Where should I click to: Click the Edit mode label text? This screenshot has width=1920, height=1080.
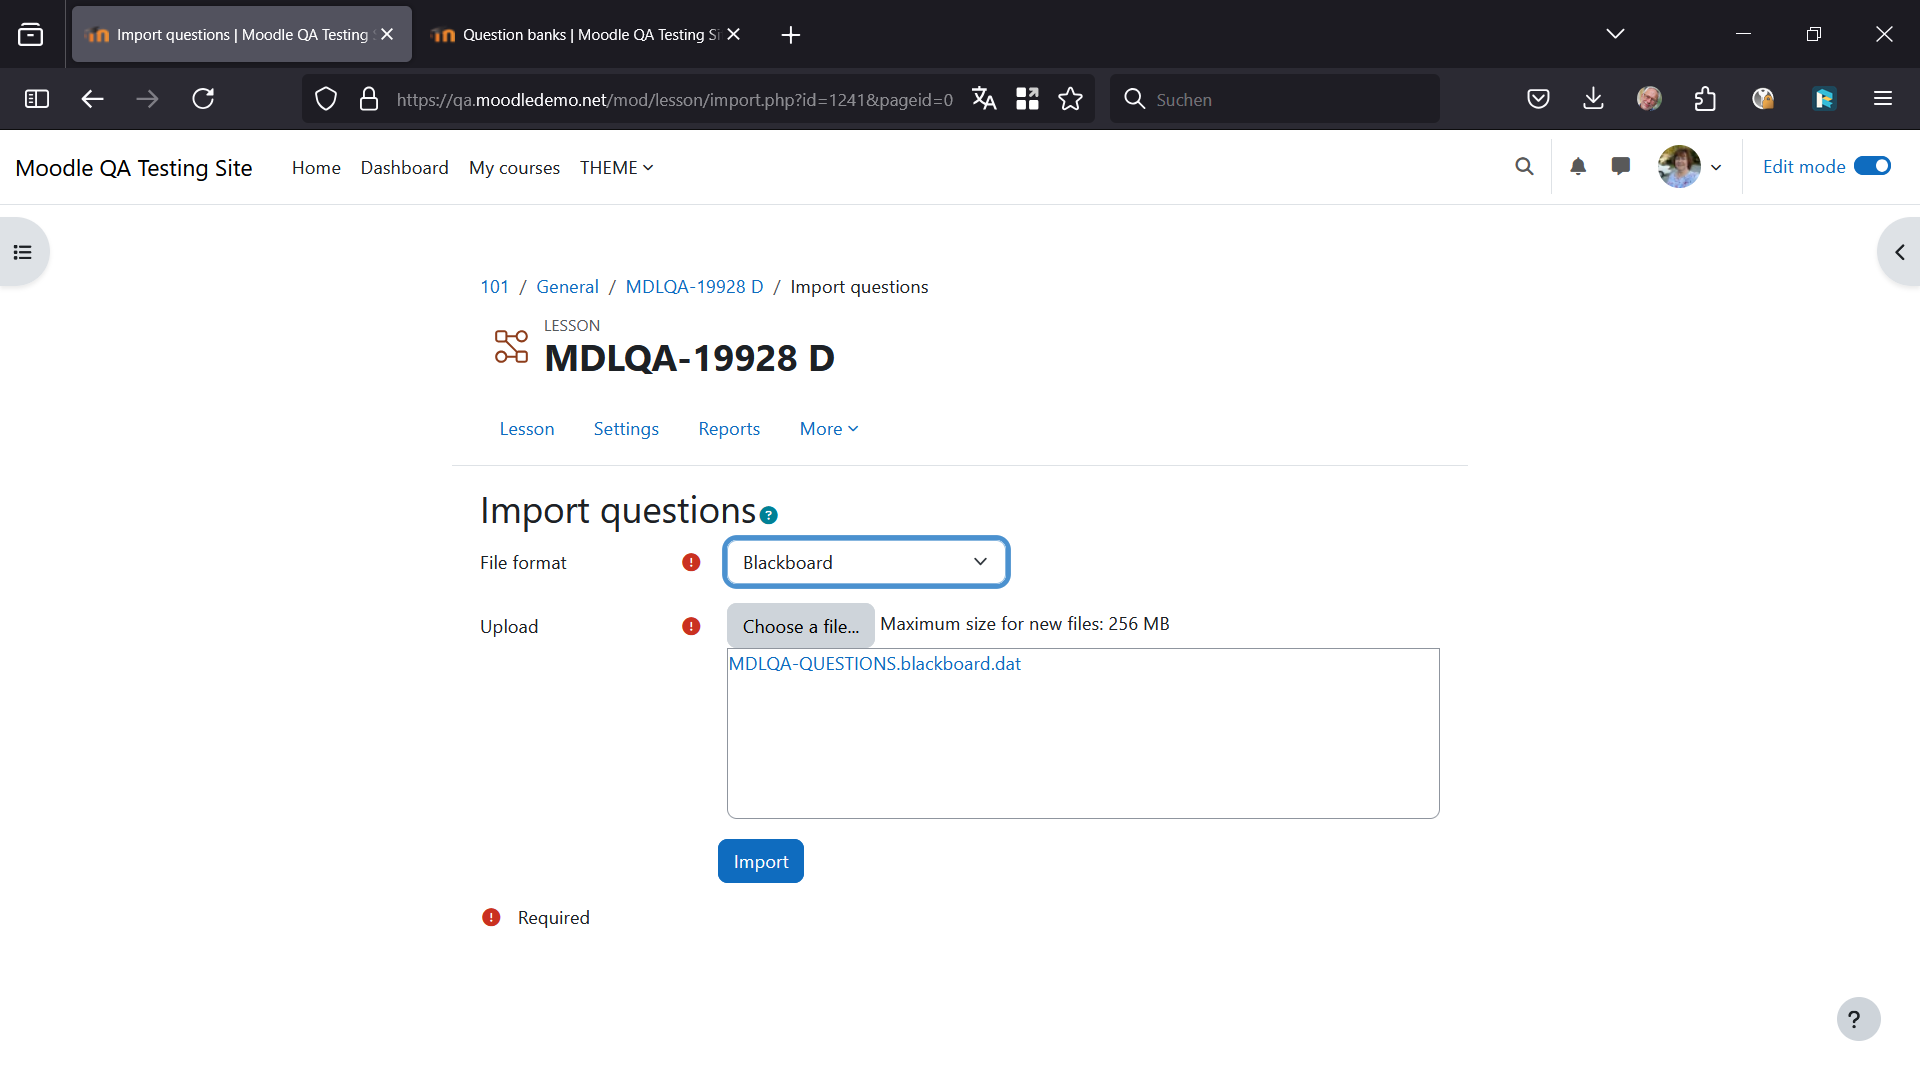pos(1804,167)
